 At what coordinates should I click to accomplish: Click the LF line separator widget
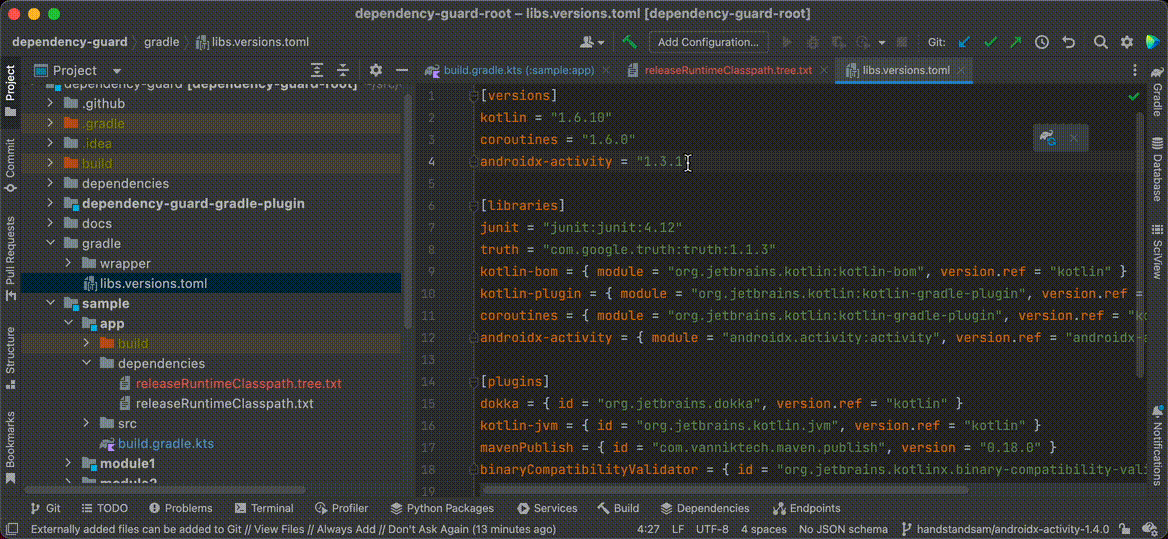point(678,529)
